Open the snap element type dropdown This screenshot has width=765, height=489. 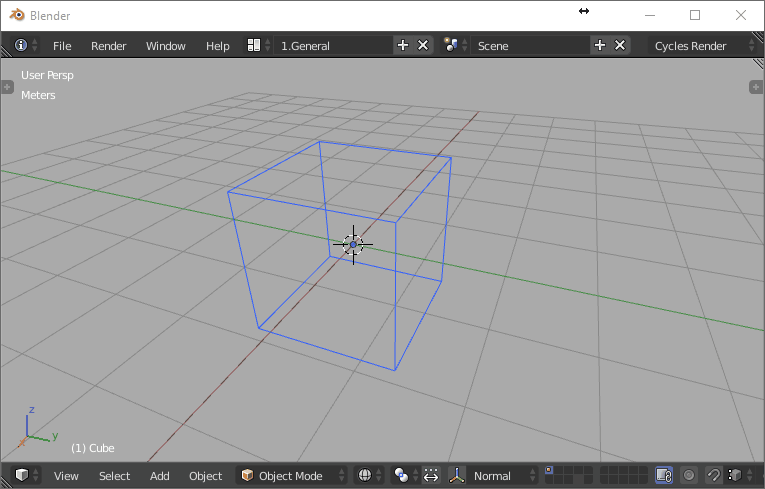(x=740, y=475)
